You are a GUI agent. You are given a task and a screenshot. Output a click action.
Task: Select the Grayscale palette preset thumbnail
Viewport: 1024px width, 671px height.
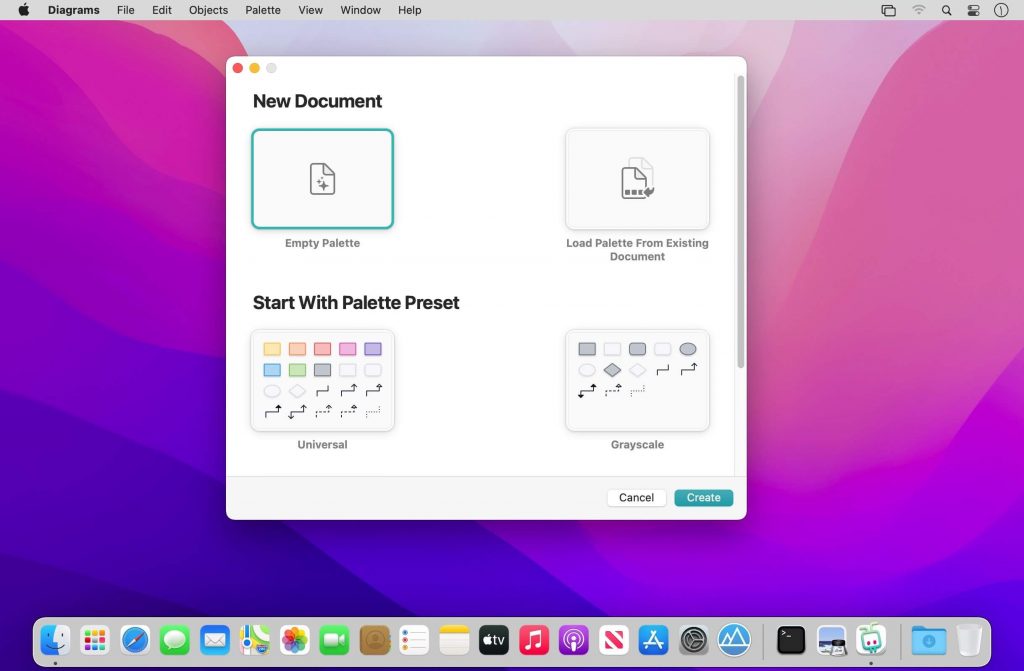637,381
